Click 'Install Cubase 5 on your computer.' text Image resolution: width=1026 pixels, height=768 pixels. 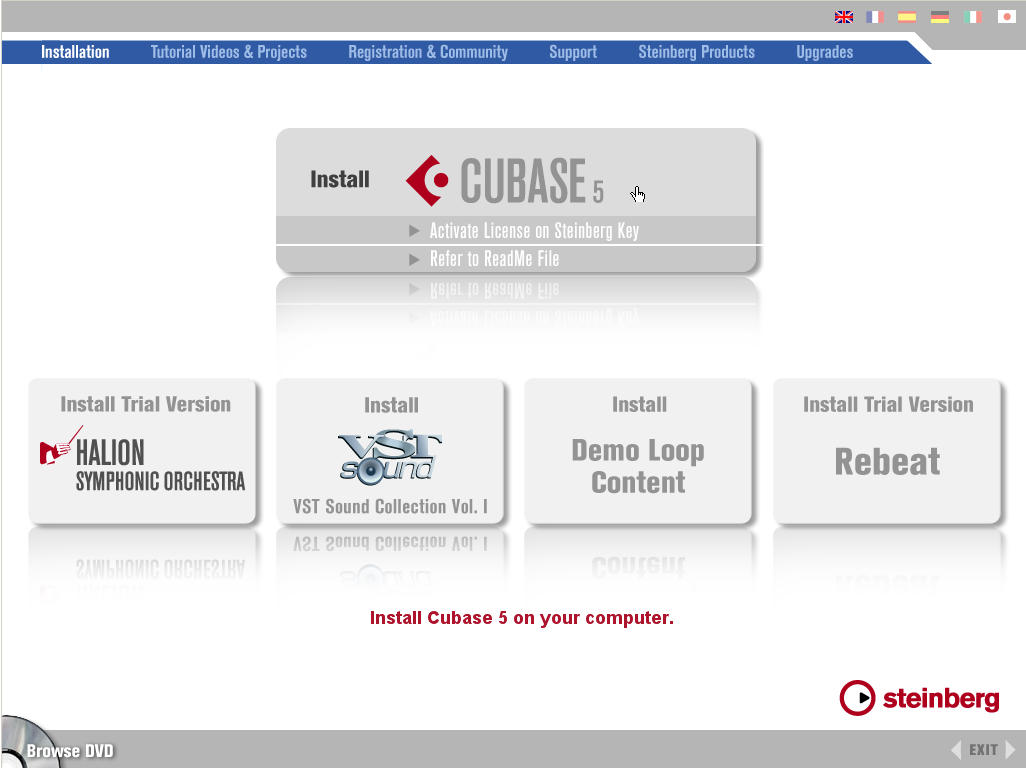click(522, 618)
